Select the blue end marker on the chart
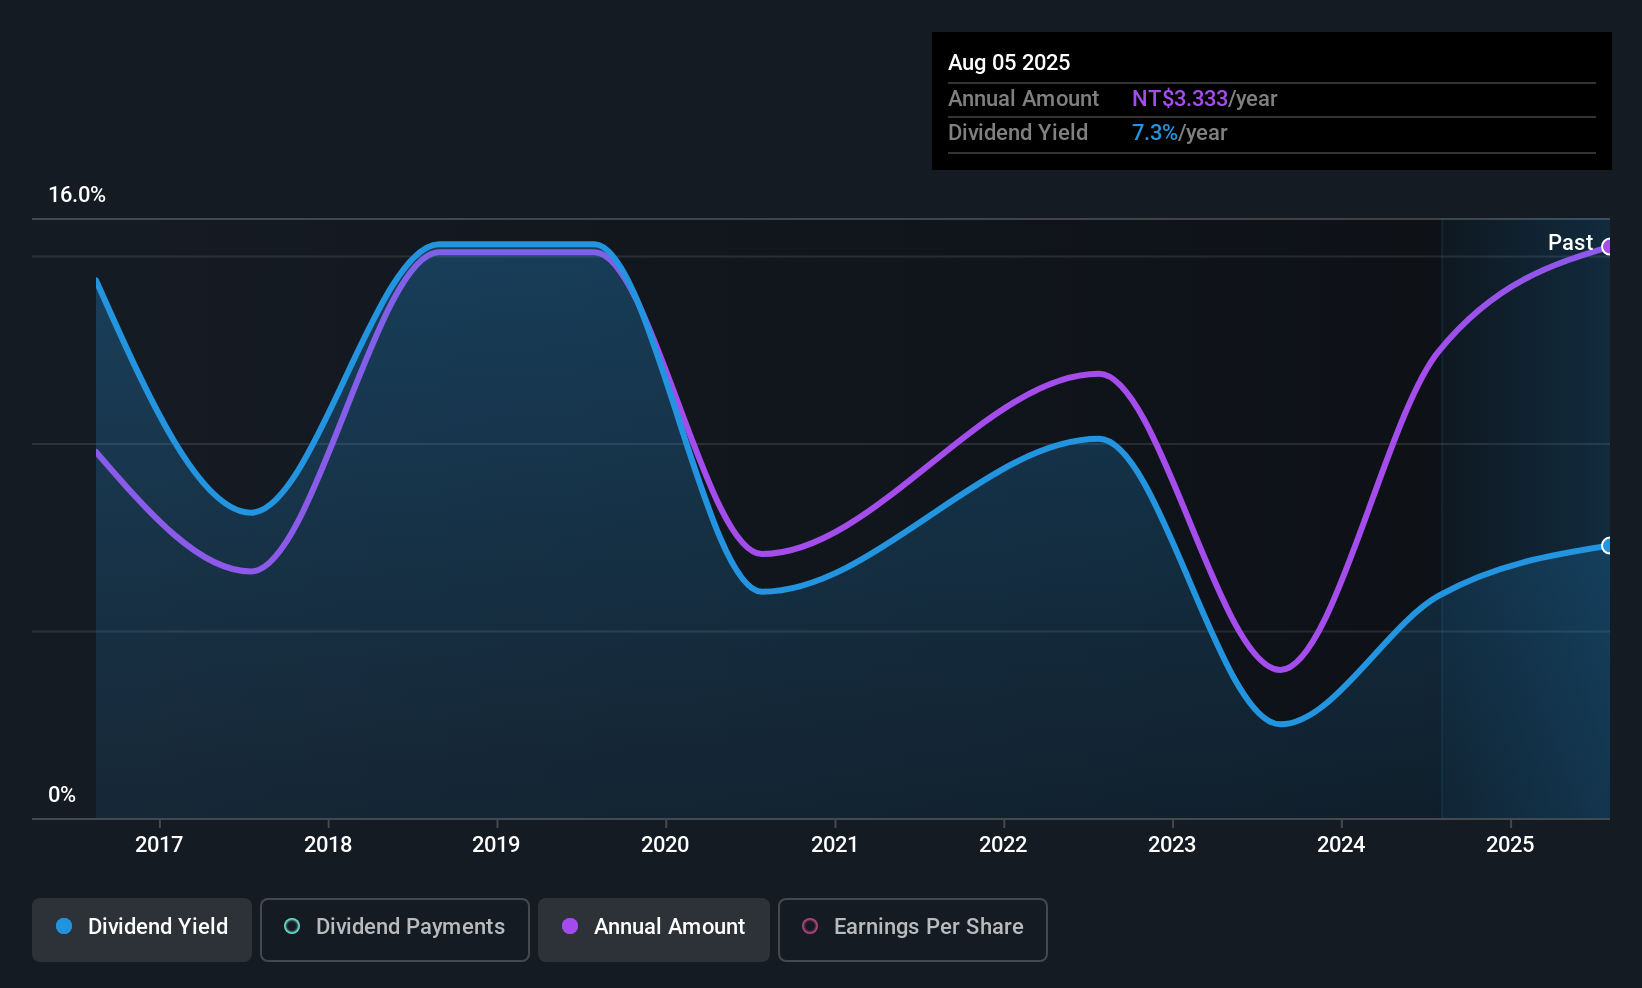This screenshot has width=1642, height=988. (1608, 546)
